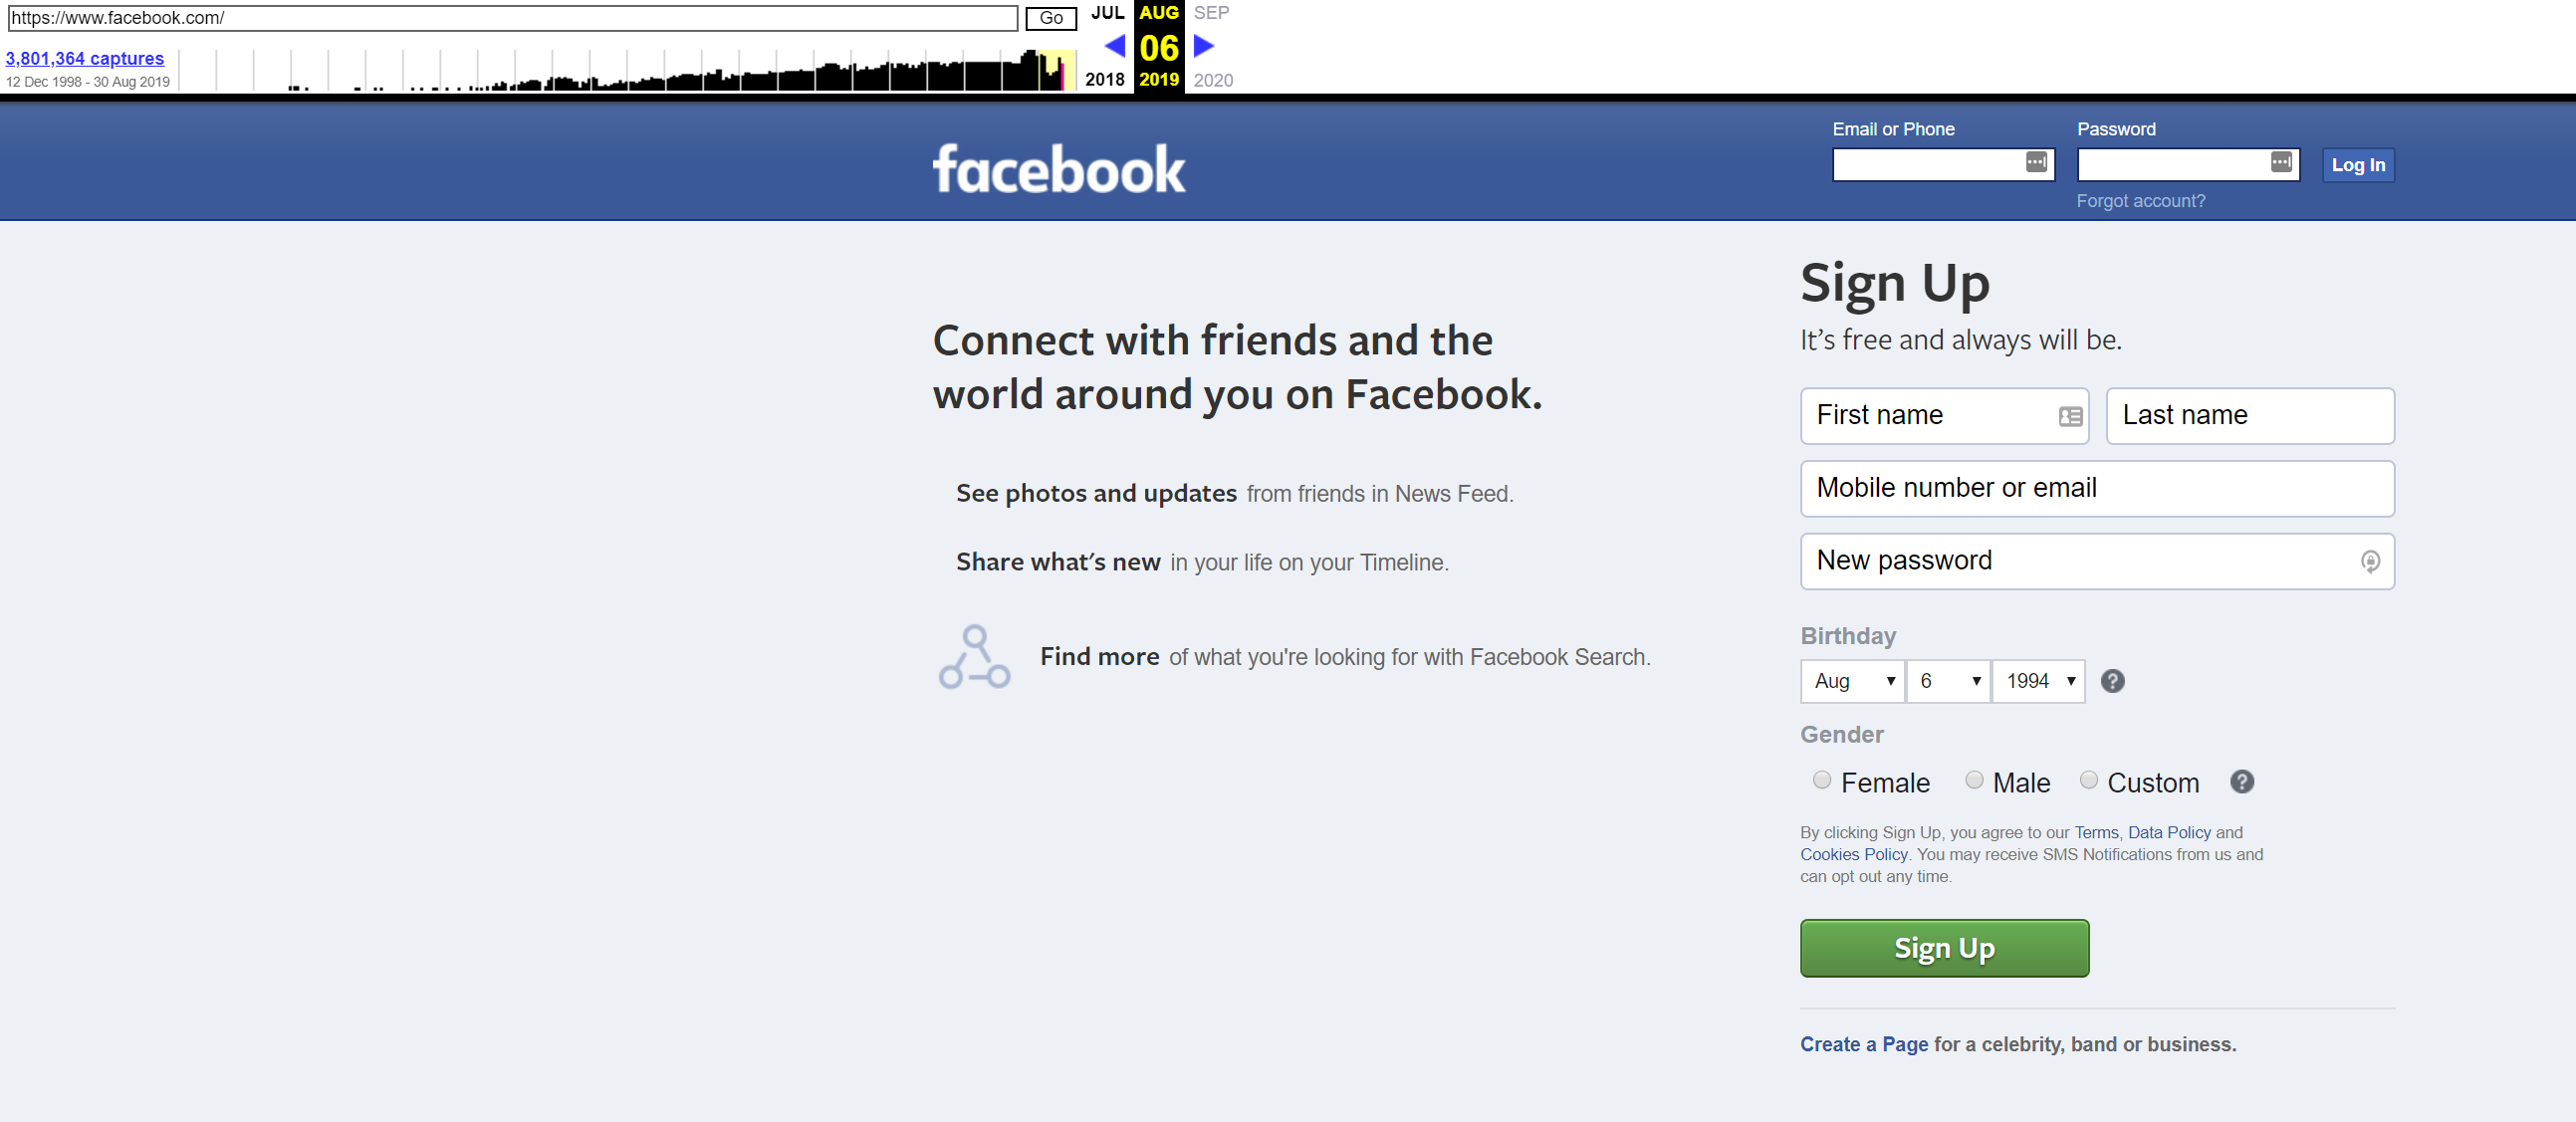The image size is (2576, 1122).
Task: Click 'Share what's new' text
Action: tap(1058, 562)
